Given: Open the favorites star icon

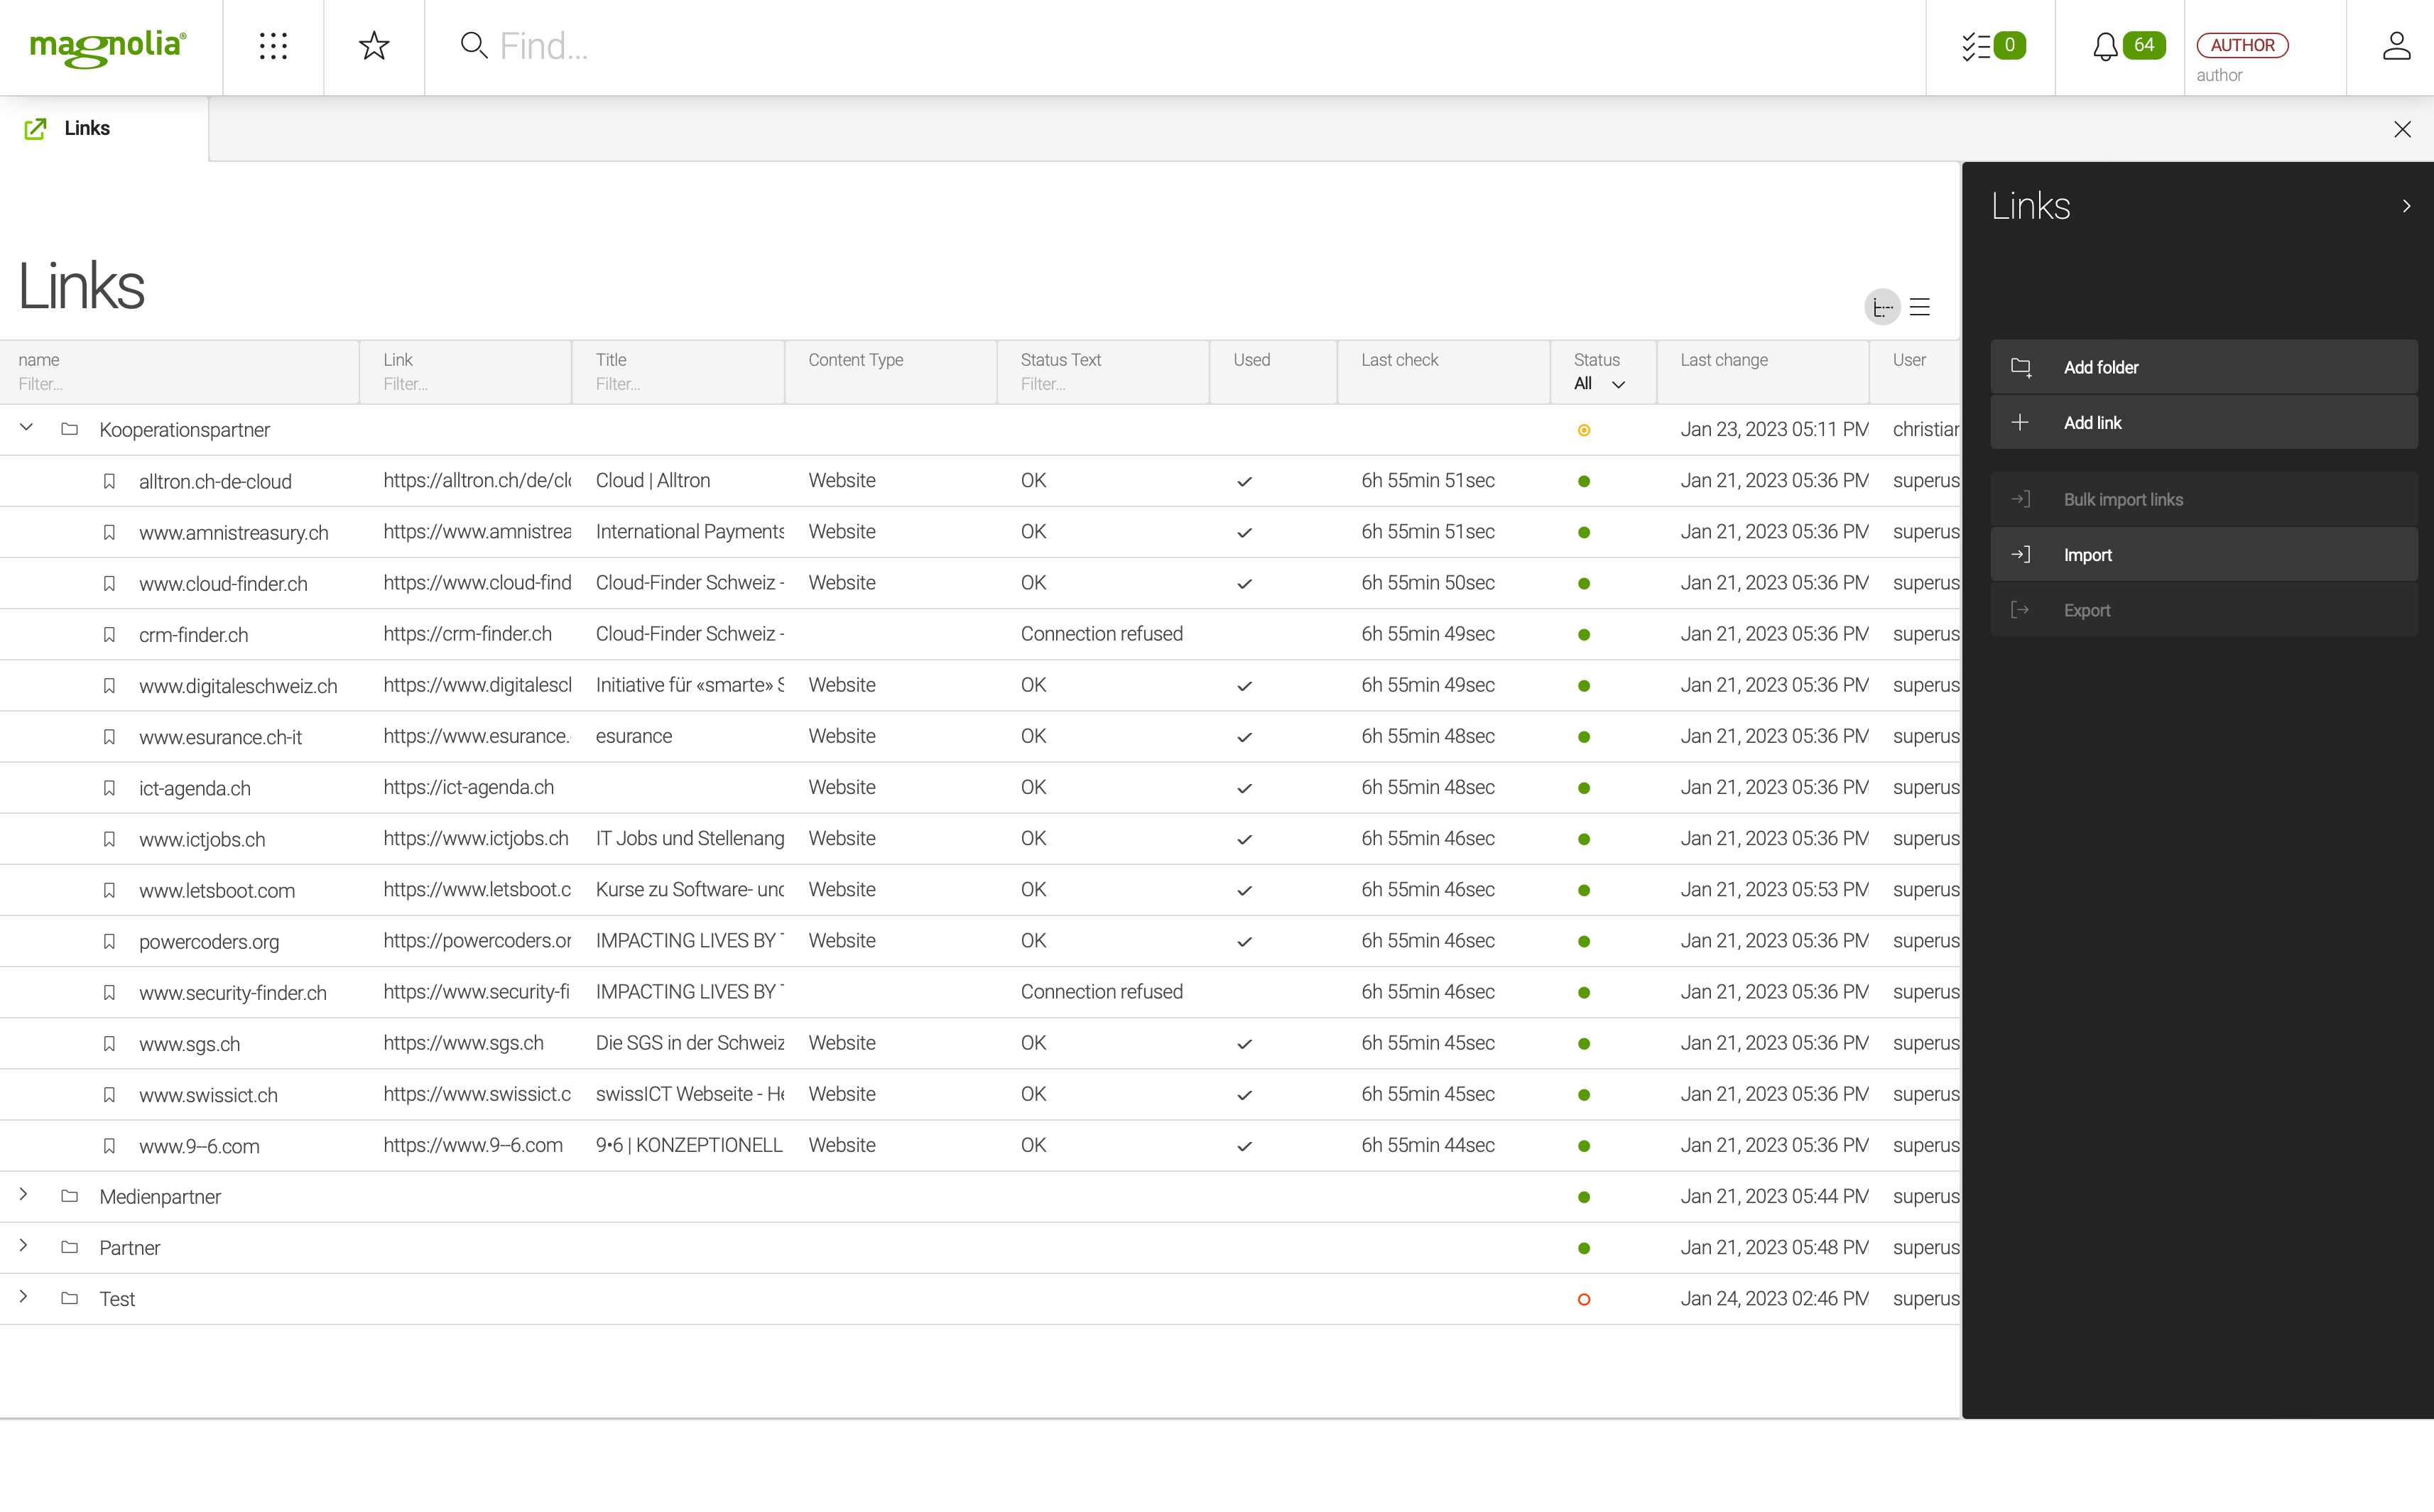Looking at the screenshot, I should (374, 45).
